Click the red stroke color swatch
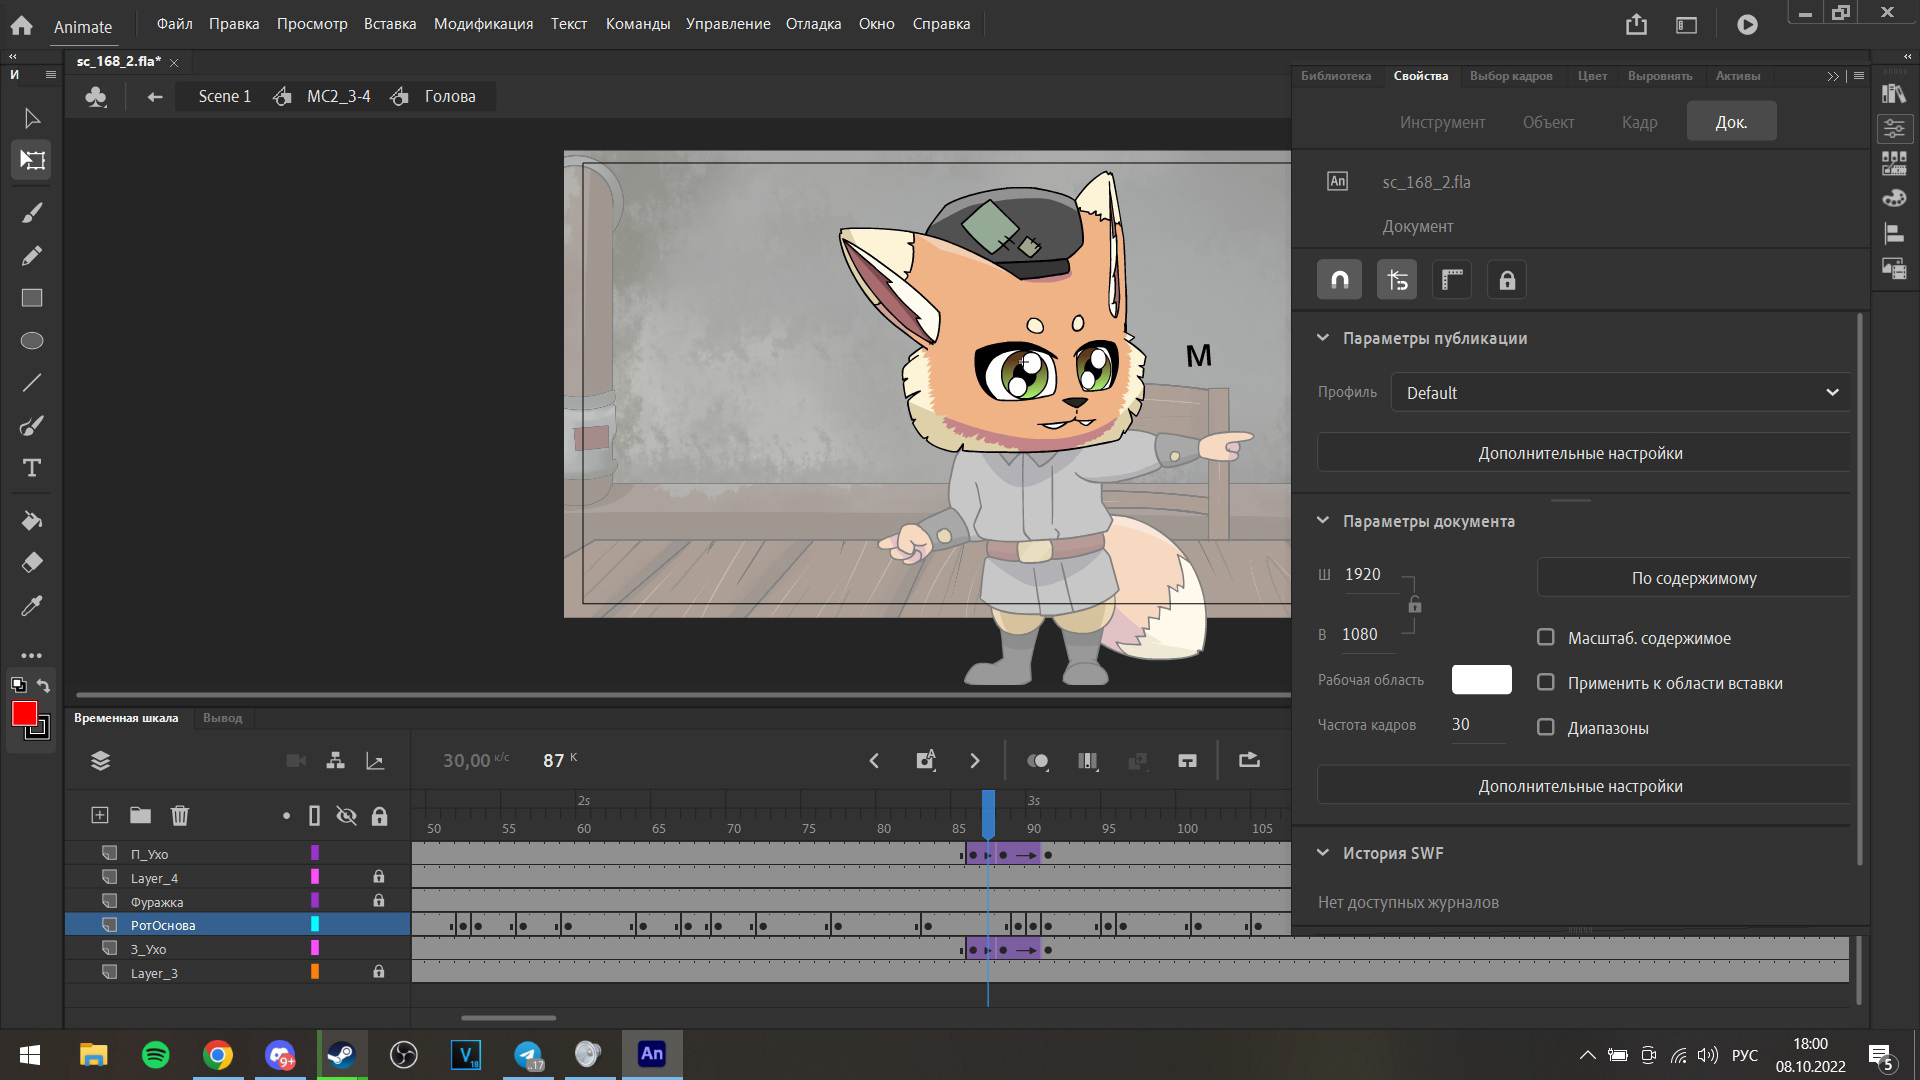Image resolution: width=1920 pixels, height=1080 pixels. 24,713
